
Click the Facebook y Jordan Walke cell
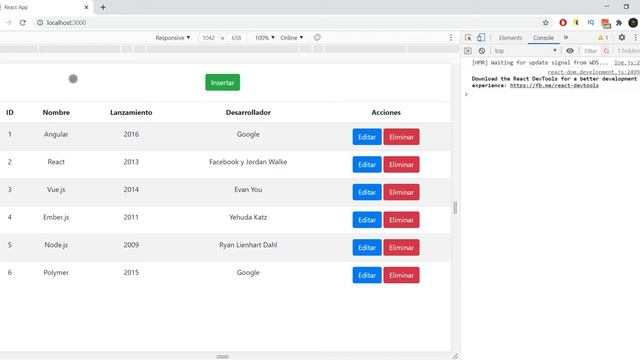[248, 162]
